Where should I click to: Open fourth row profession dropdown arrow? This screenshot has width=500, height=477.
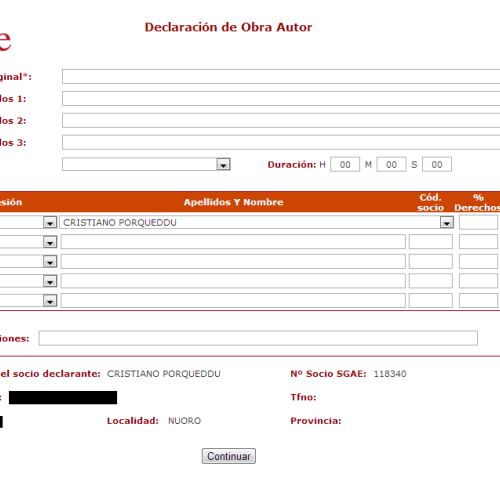click(x=50, y=281)
